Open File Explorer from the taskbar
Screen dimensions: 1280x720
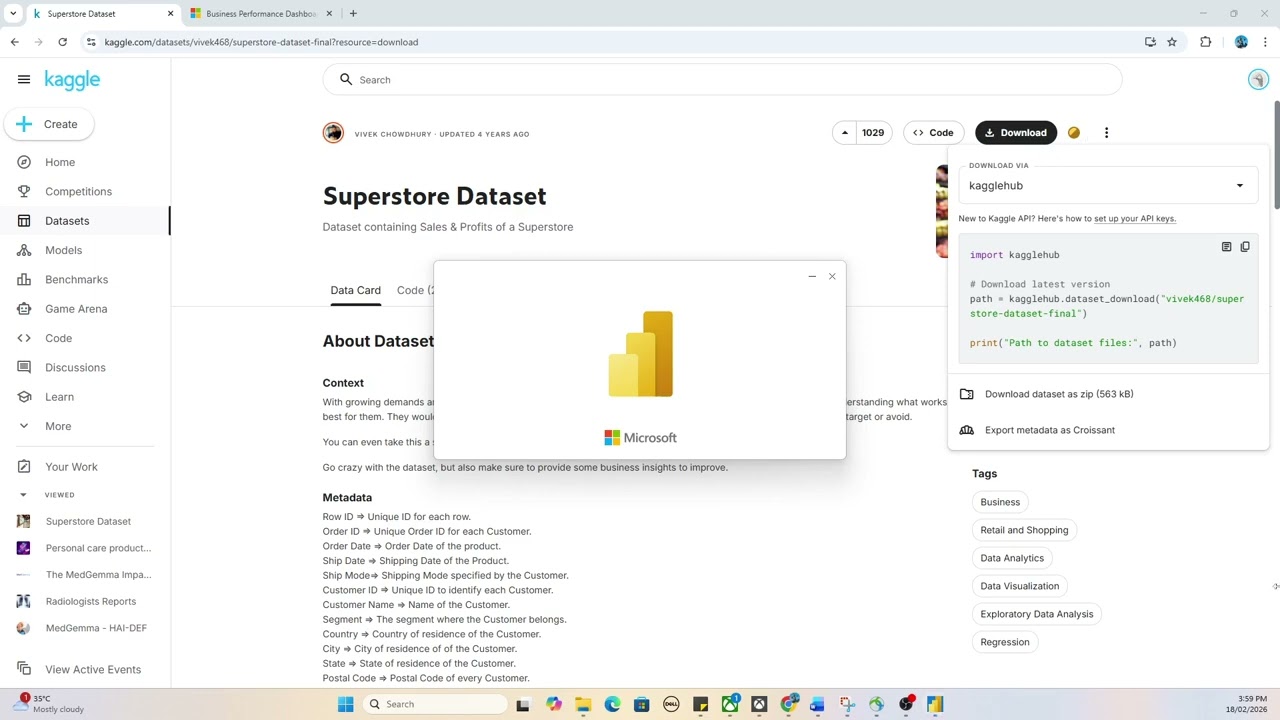(x=583, y=704)
